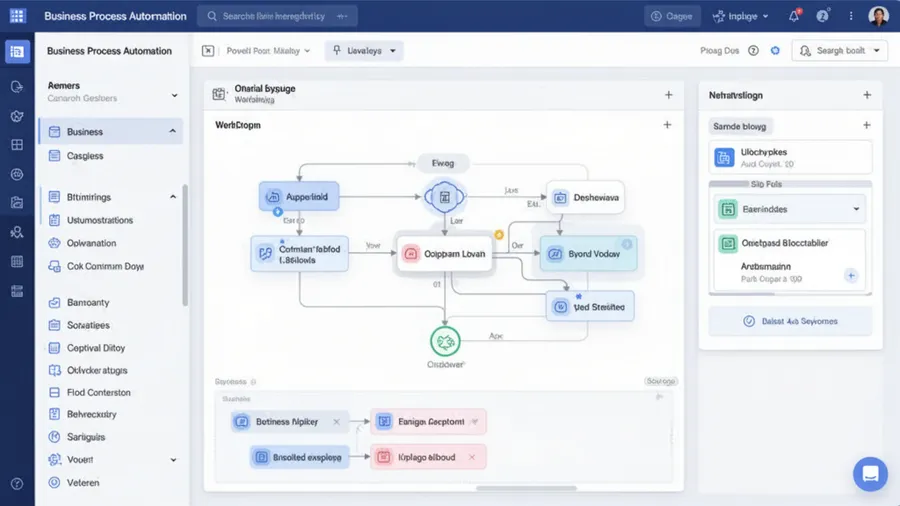Open the Seargh bosilt dropdown

tap(840, 51)
